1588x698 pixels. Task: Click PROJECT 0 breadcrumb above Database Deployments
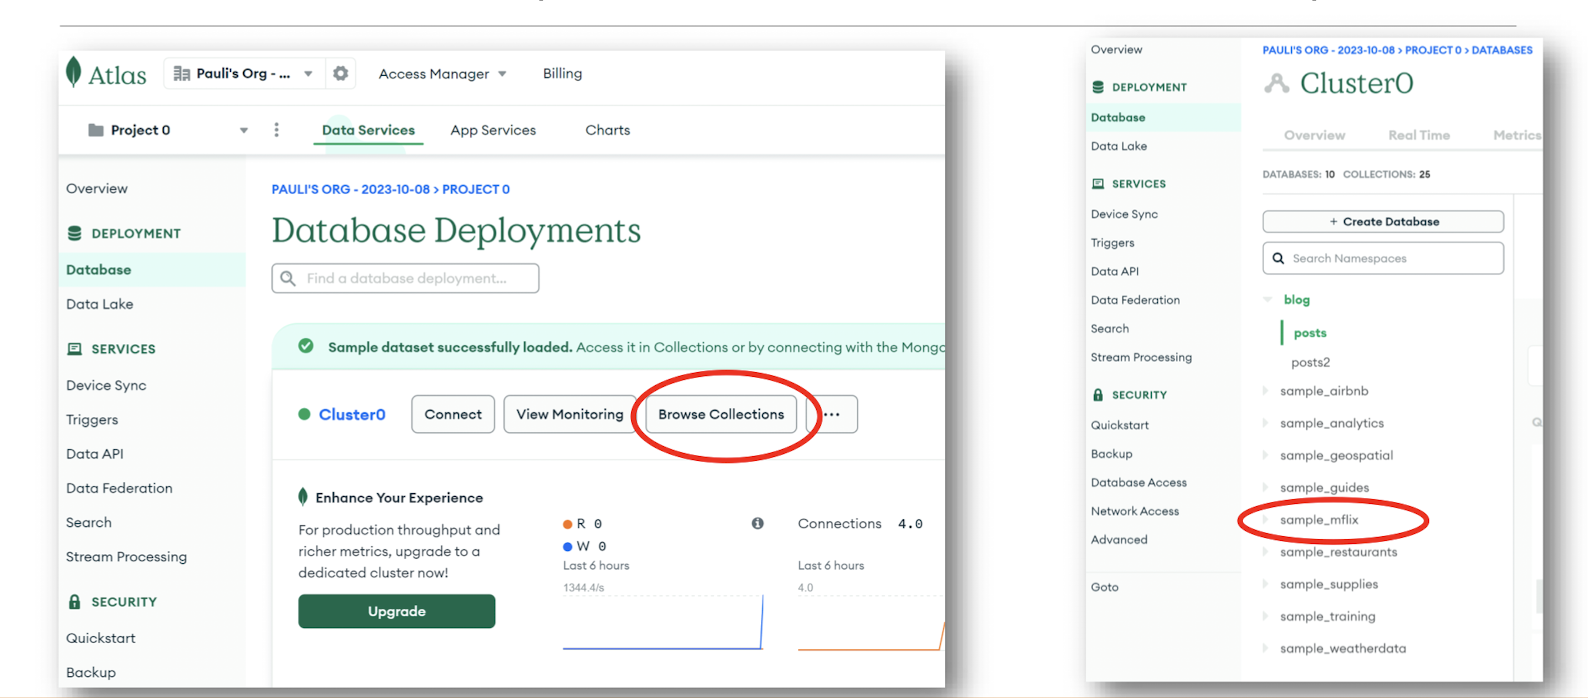[x=476, y=189]
